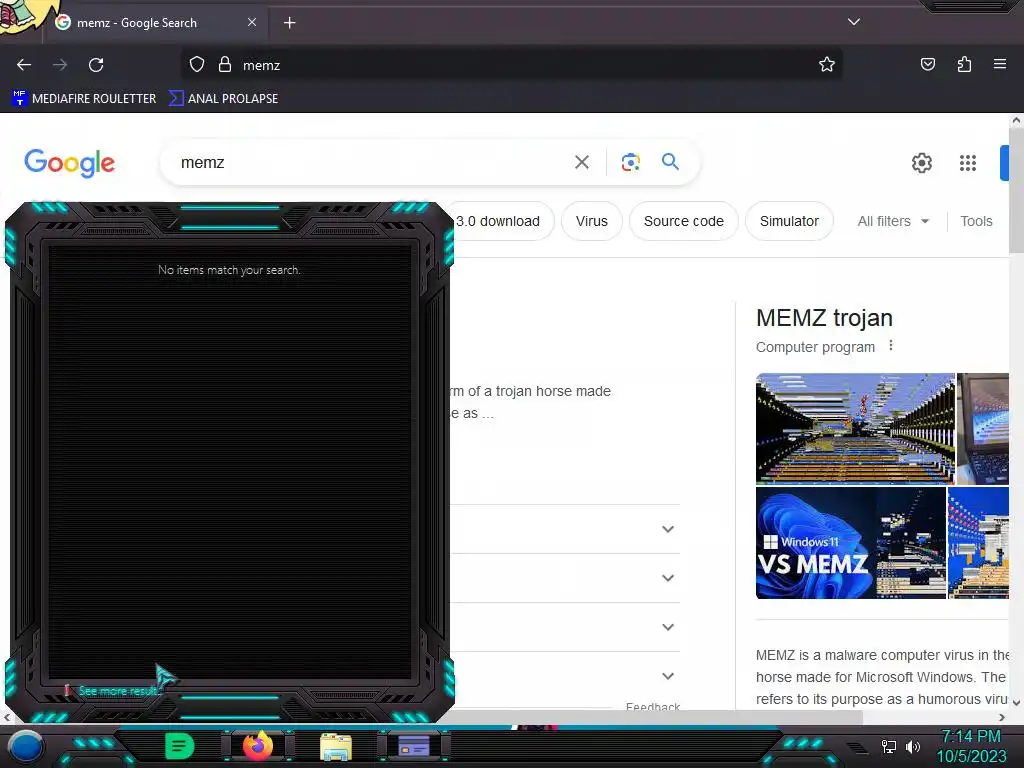Screen dimensions: 1024x768
Task: Expand the first People also ask question
Action: (667, 529)
